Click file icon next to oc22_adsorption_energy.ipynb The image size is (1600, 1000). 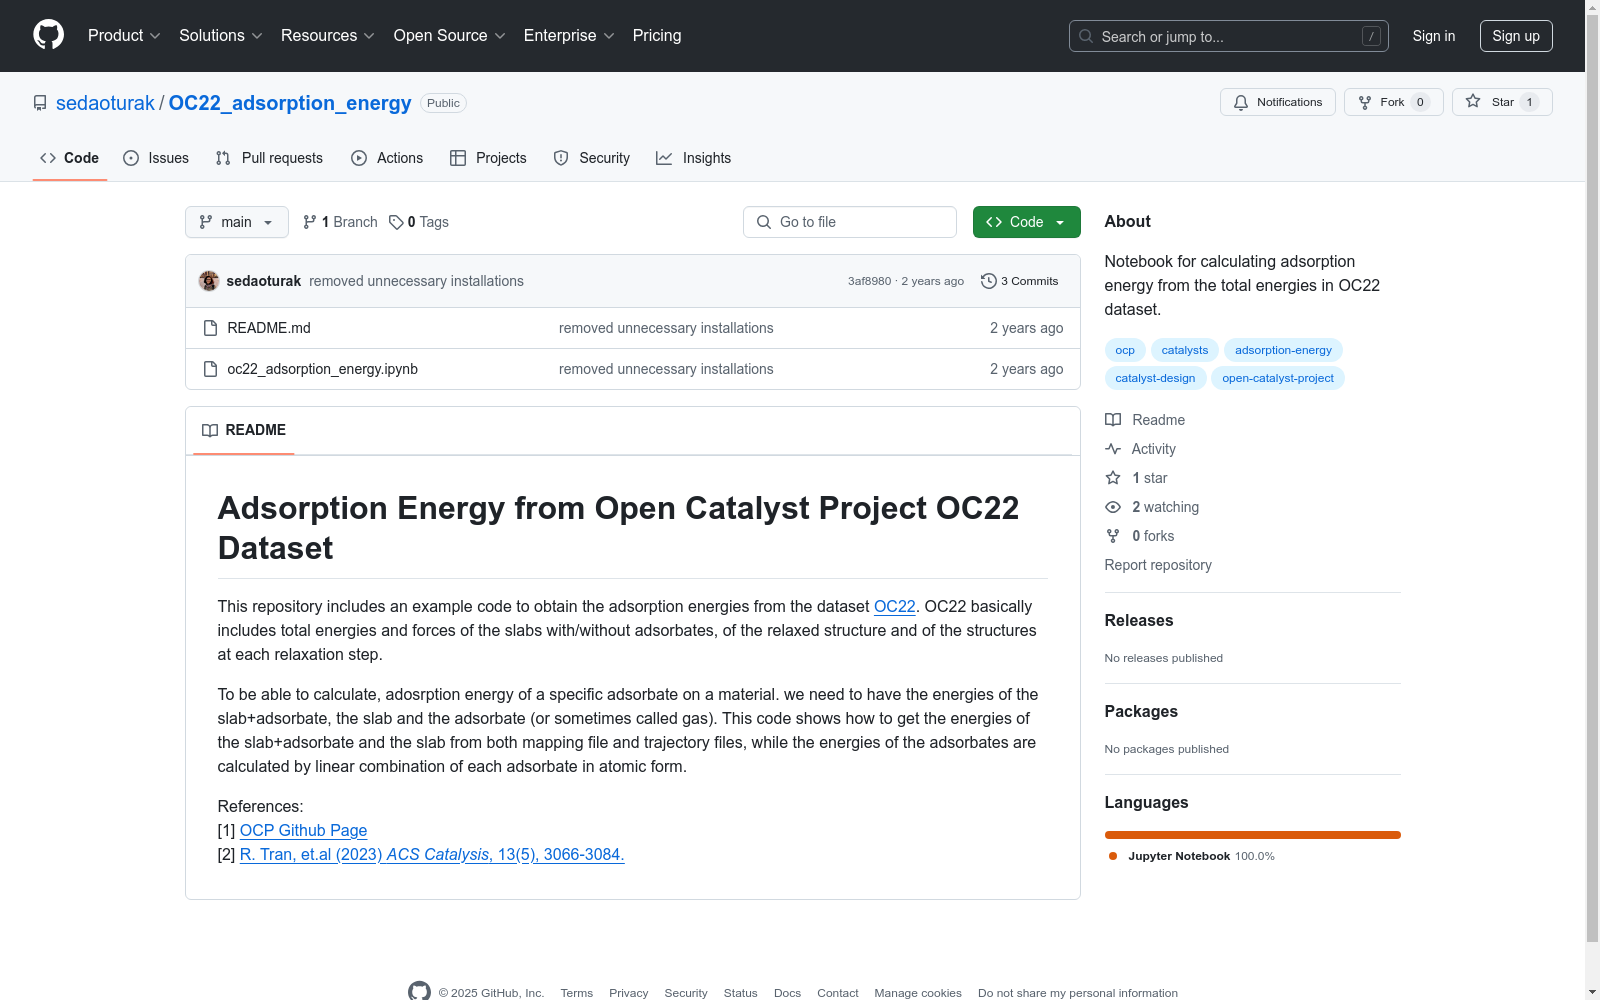tap(210, 369)
